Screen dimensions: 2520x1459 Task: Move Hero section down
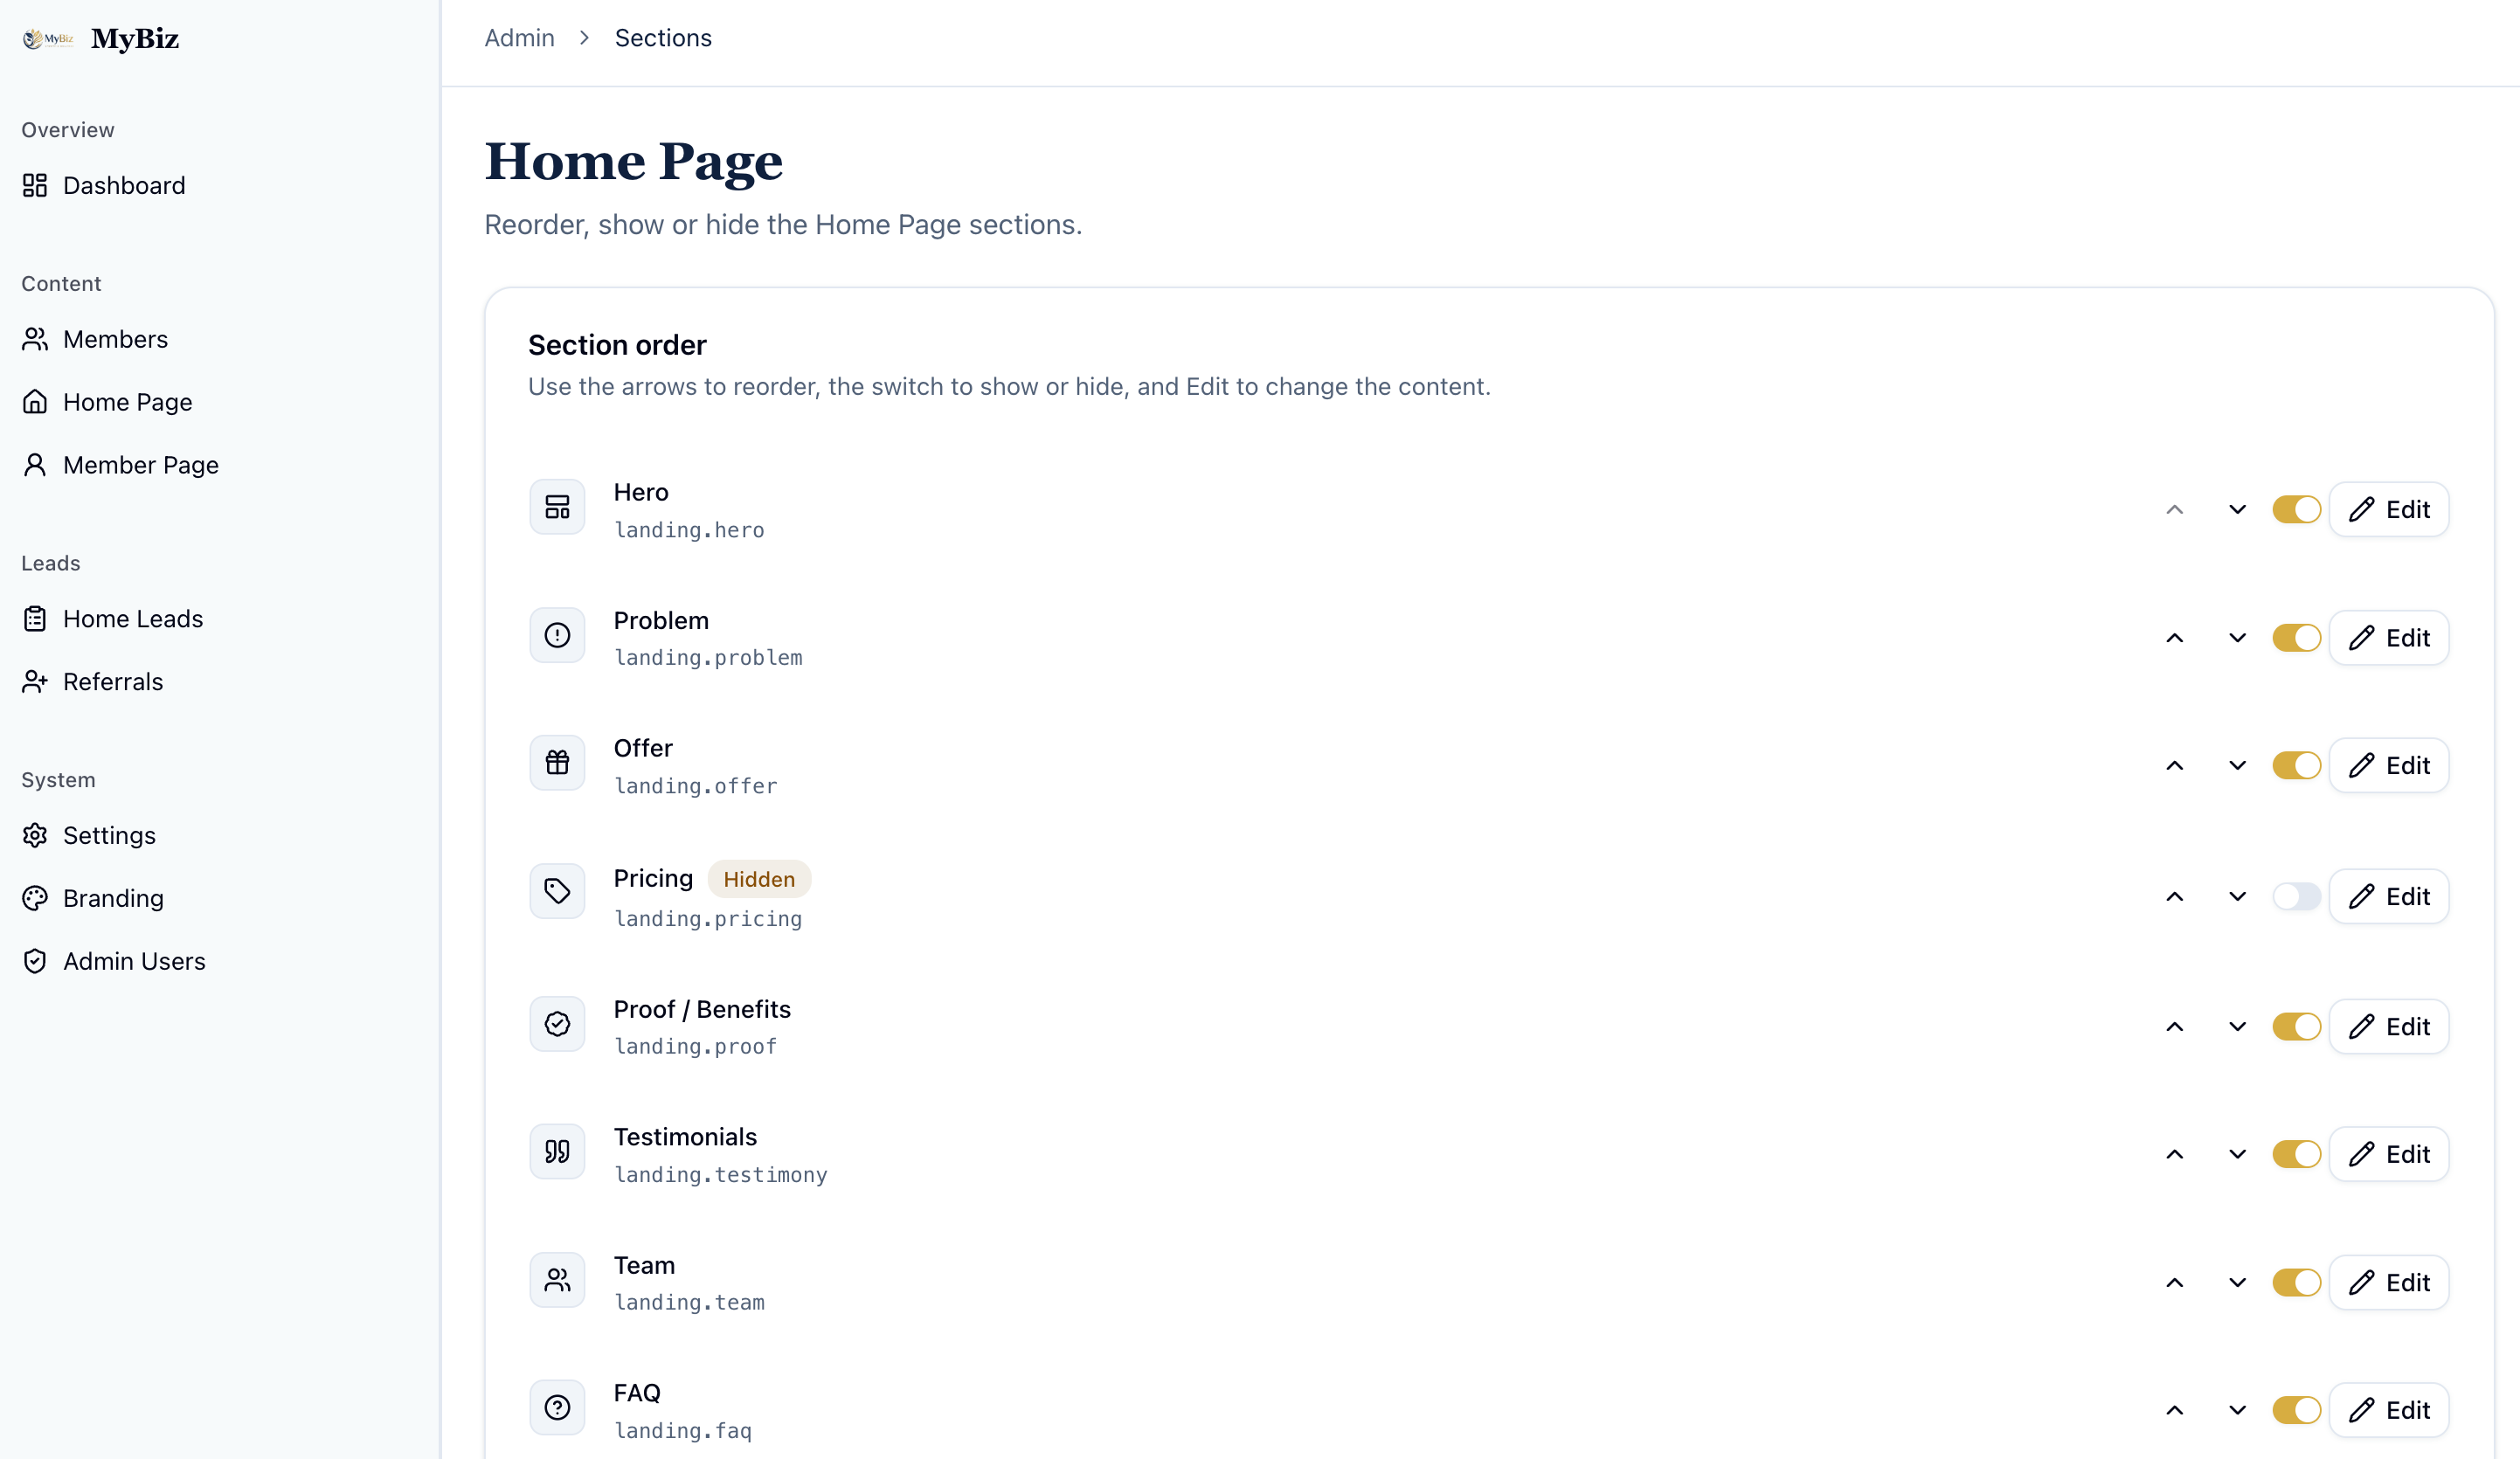click(2238, 510)
